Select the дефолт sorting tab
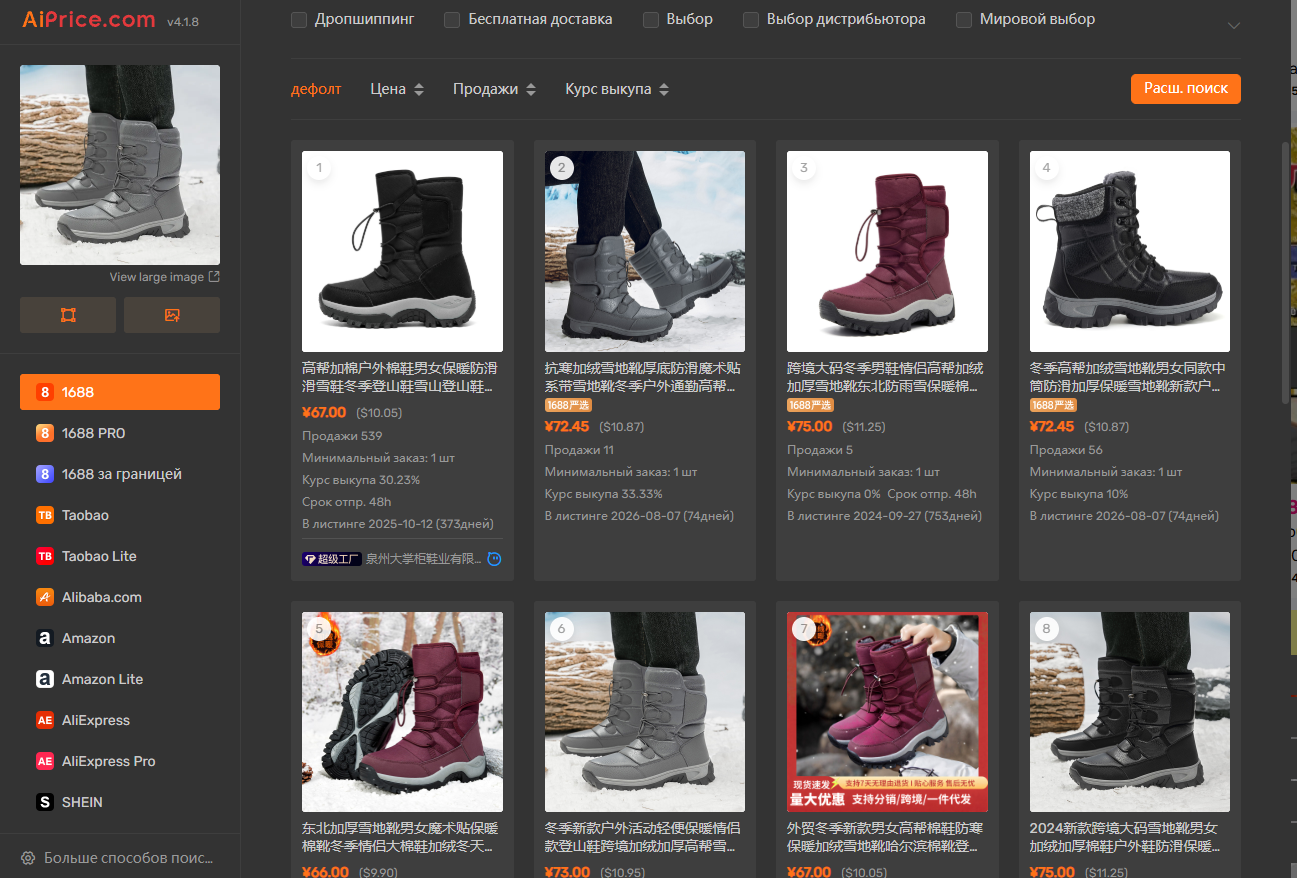 coord(316,89)
